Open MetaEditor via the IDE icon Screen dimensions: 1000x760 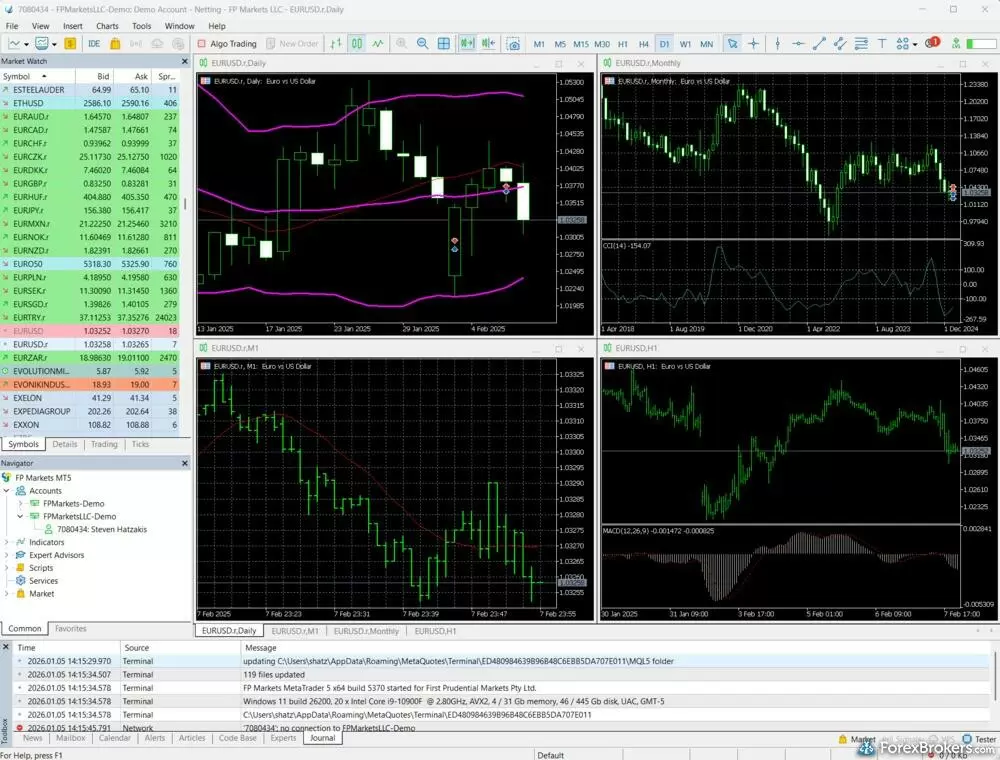92,43
